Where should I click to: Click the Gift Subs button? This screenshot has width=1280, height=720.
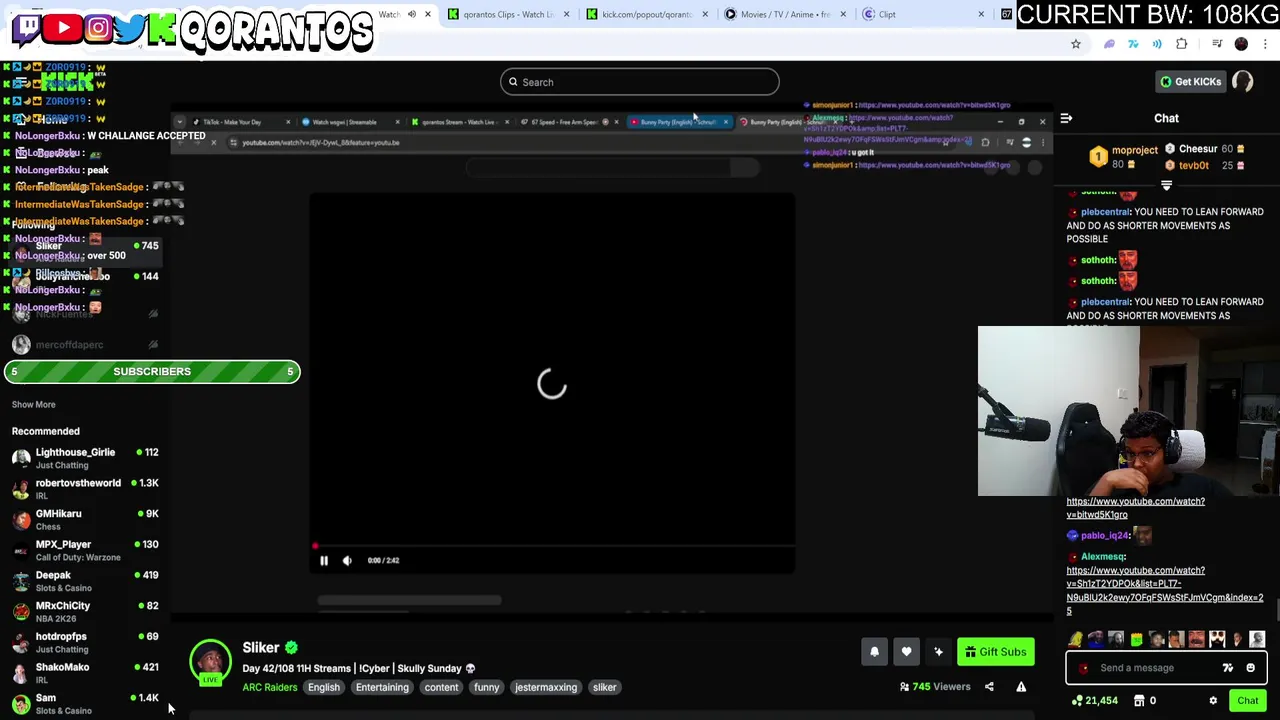coord(996,652)
